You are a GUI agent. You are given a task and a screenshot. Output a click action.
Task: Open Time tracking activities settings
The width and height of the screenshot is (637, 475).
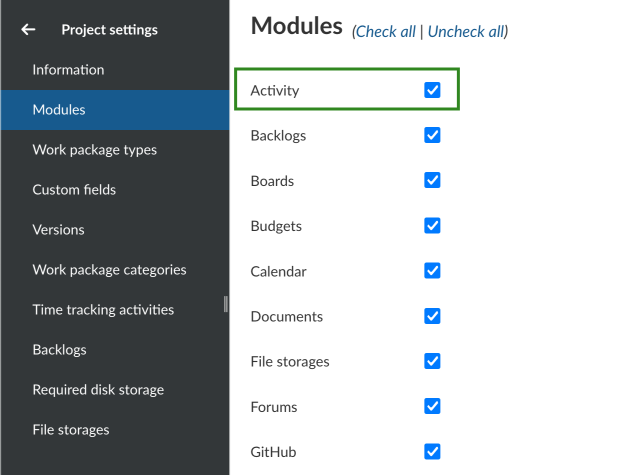click(x=103, y=310)
